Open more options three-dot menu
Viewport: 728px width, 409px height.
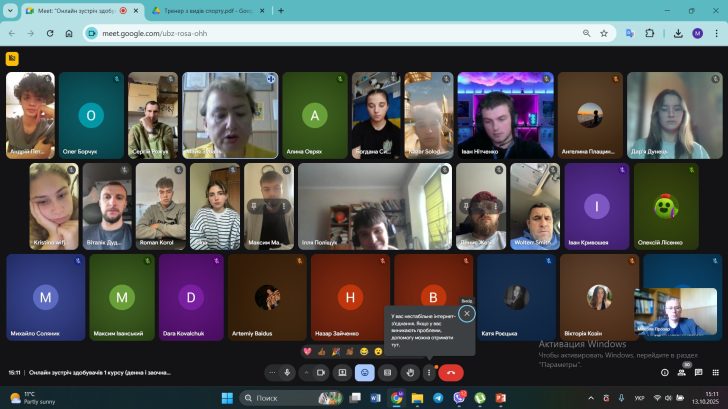pyautogui.click(x=429, y=372)
